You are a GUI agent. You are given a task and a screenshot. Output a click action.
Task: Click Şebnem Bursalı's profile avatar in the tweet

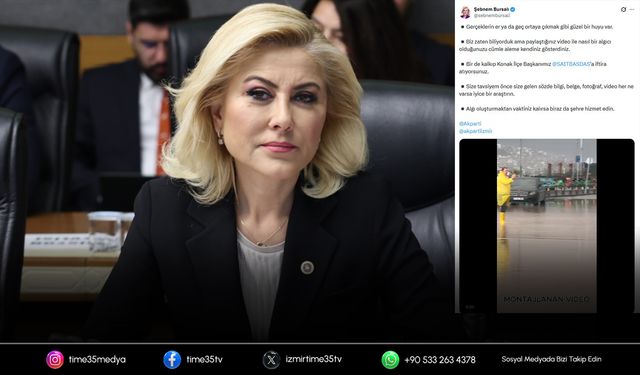pyautogui.click(x=465, y=12)
